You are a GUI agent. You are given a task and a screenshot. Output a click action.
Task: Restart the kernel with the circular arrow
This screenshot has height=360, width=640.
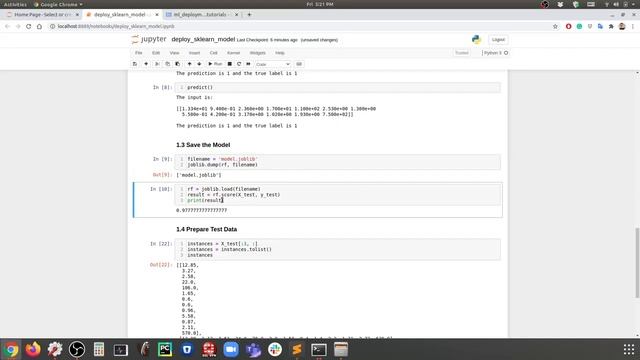tap(239, 64)
